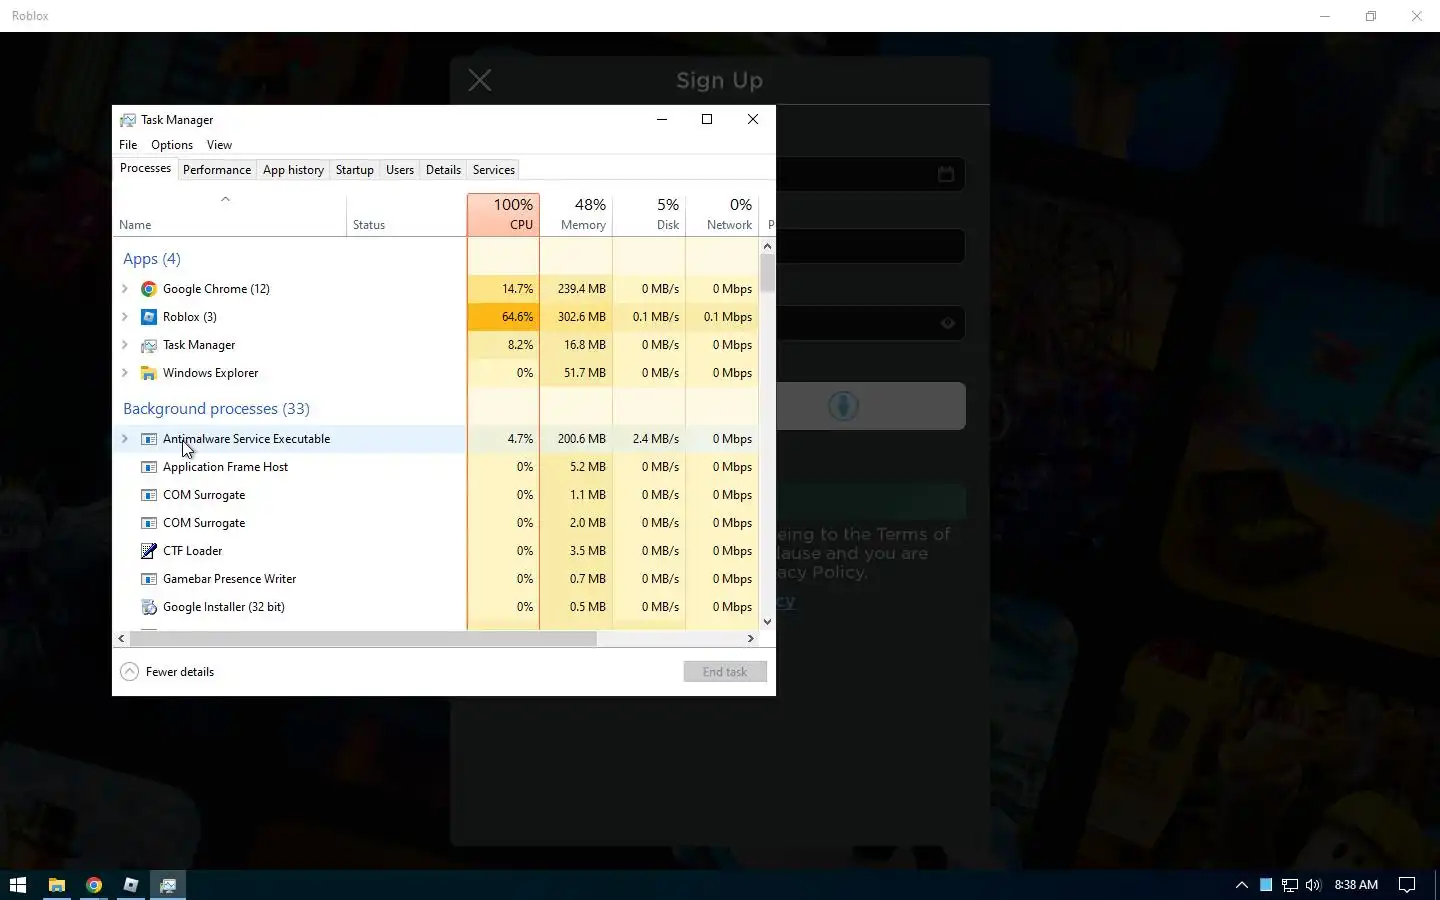This screenshot has width=1440, height=900.
Task: Open Chrome from the taskbar
Action: [x=94, y=885]
